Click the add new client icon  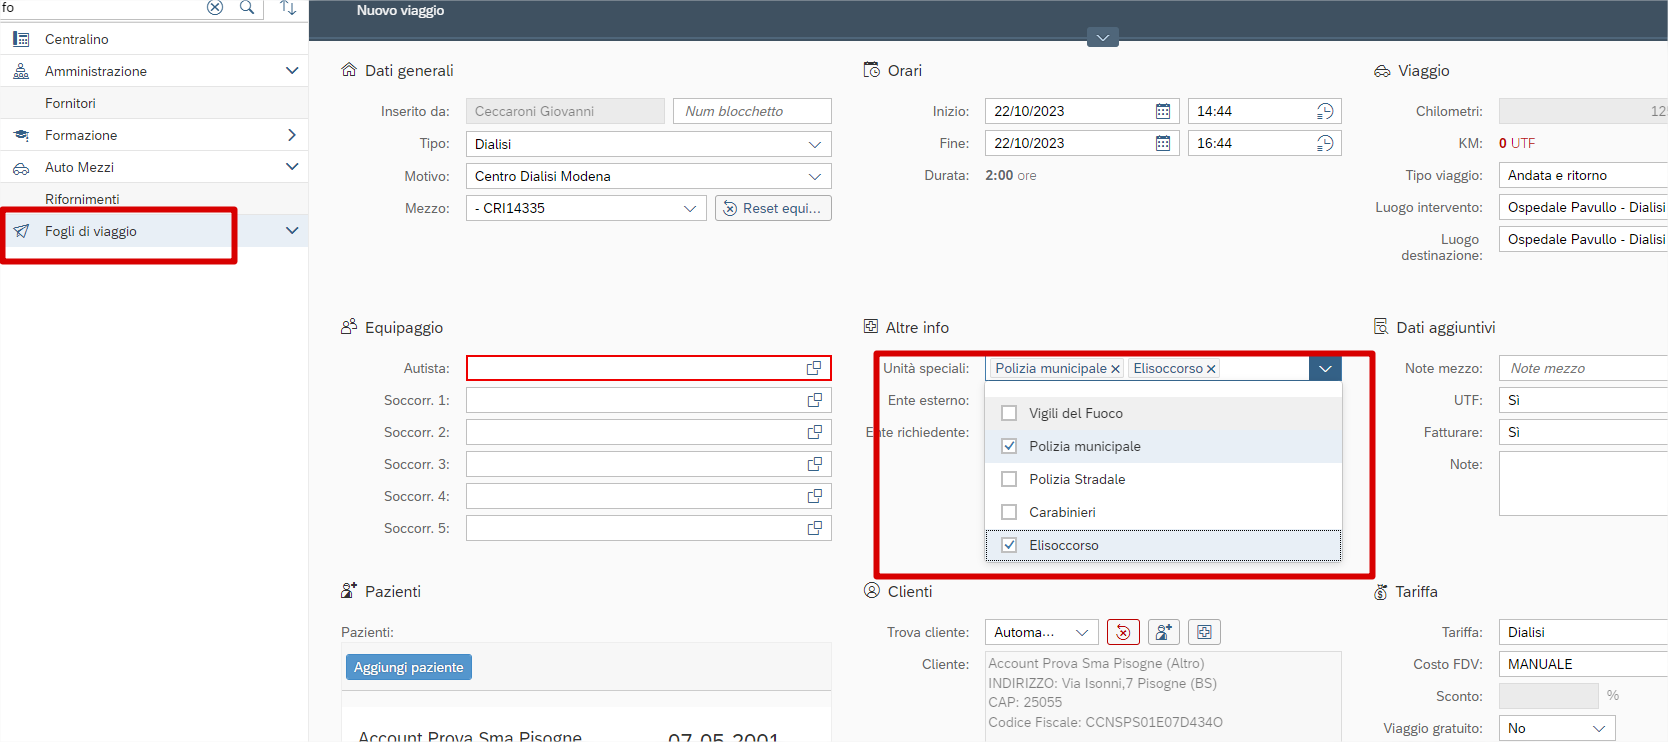click(1163, 632)
